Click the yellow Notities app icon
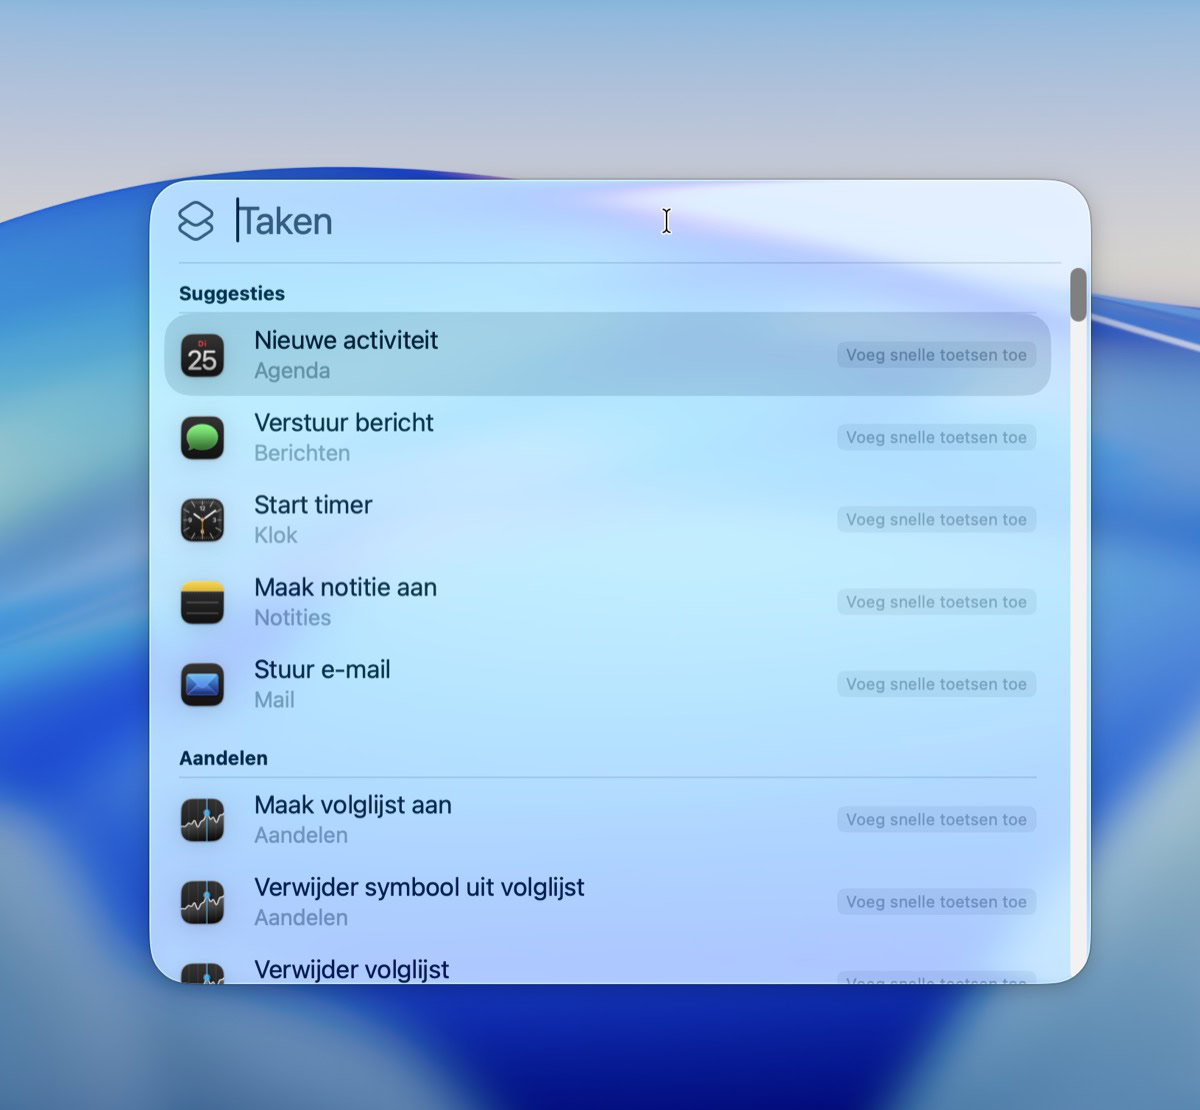Image resolution: width=1200 pixels, height=1110 pixels. [202, 602]
